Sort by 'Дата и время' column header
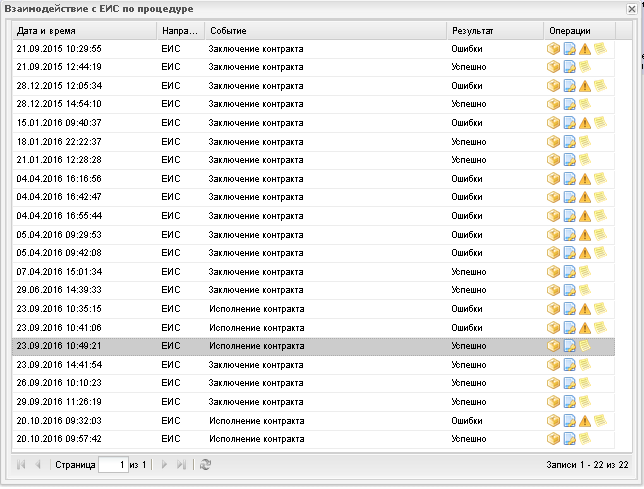The width and height of the screenshot is (644, 489). (84, 31)
